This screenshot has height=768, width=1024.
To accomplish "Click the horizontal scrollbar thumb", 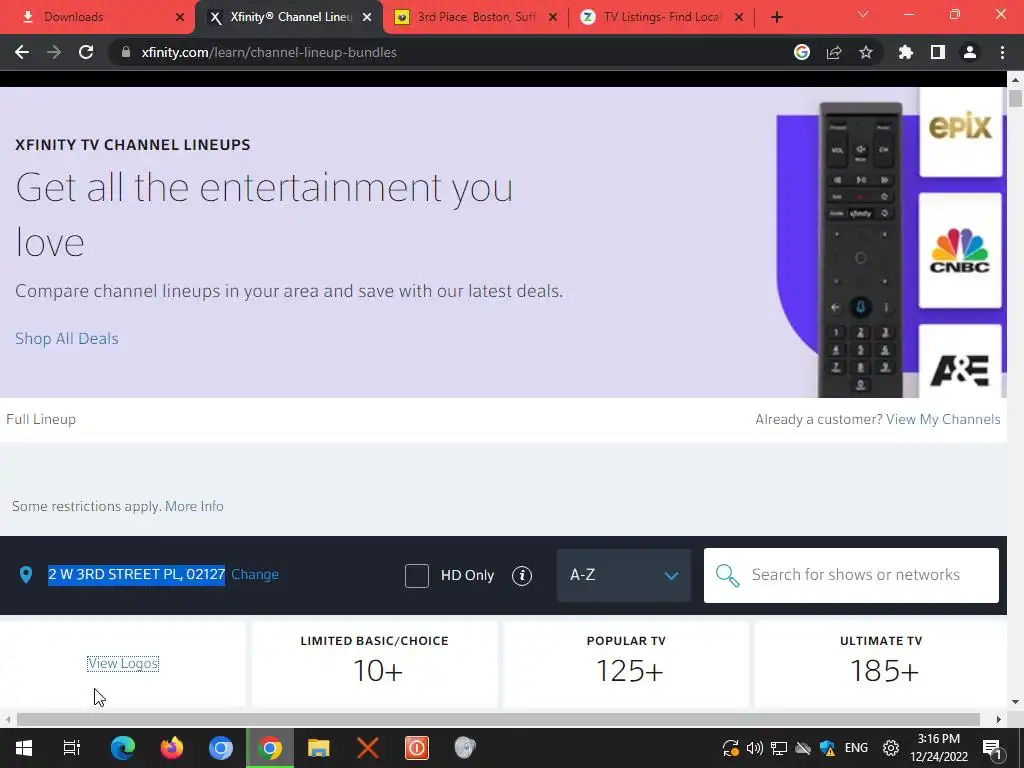I will point(498,719).
